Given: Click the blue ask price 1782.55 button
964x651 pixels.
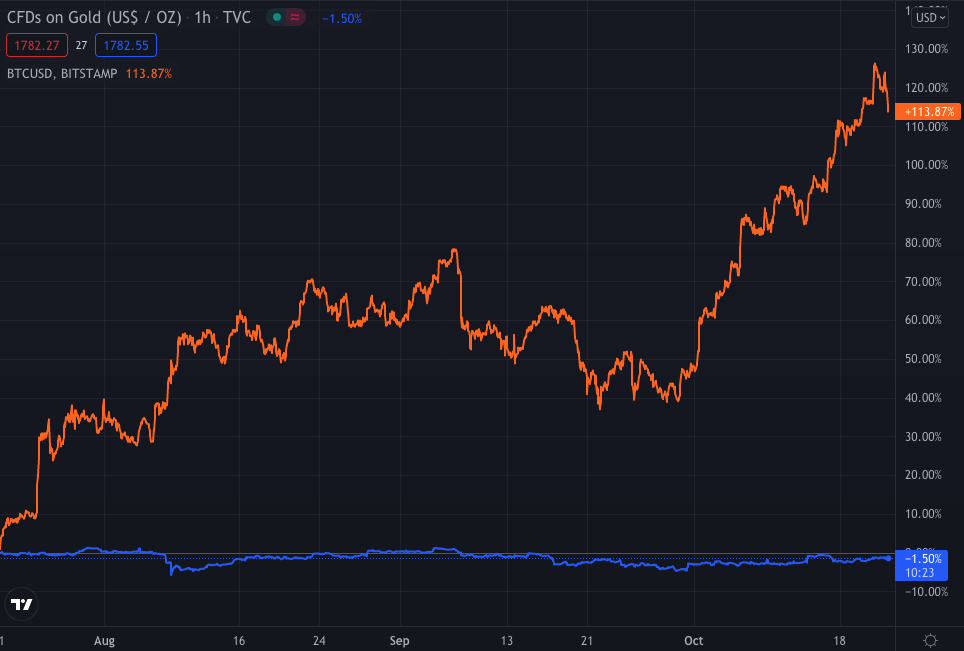Looking at the screenshot, I should pos(125,44).
